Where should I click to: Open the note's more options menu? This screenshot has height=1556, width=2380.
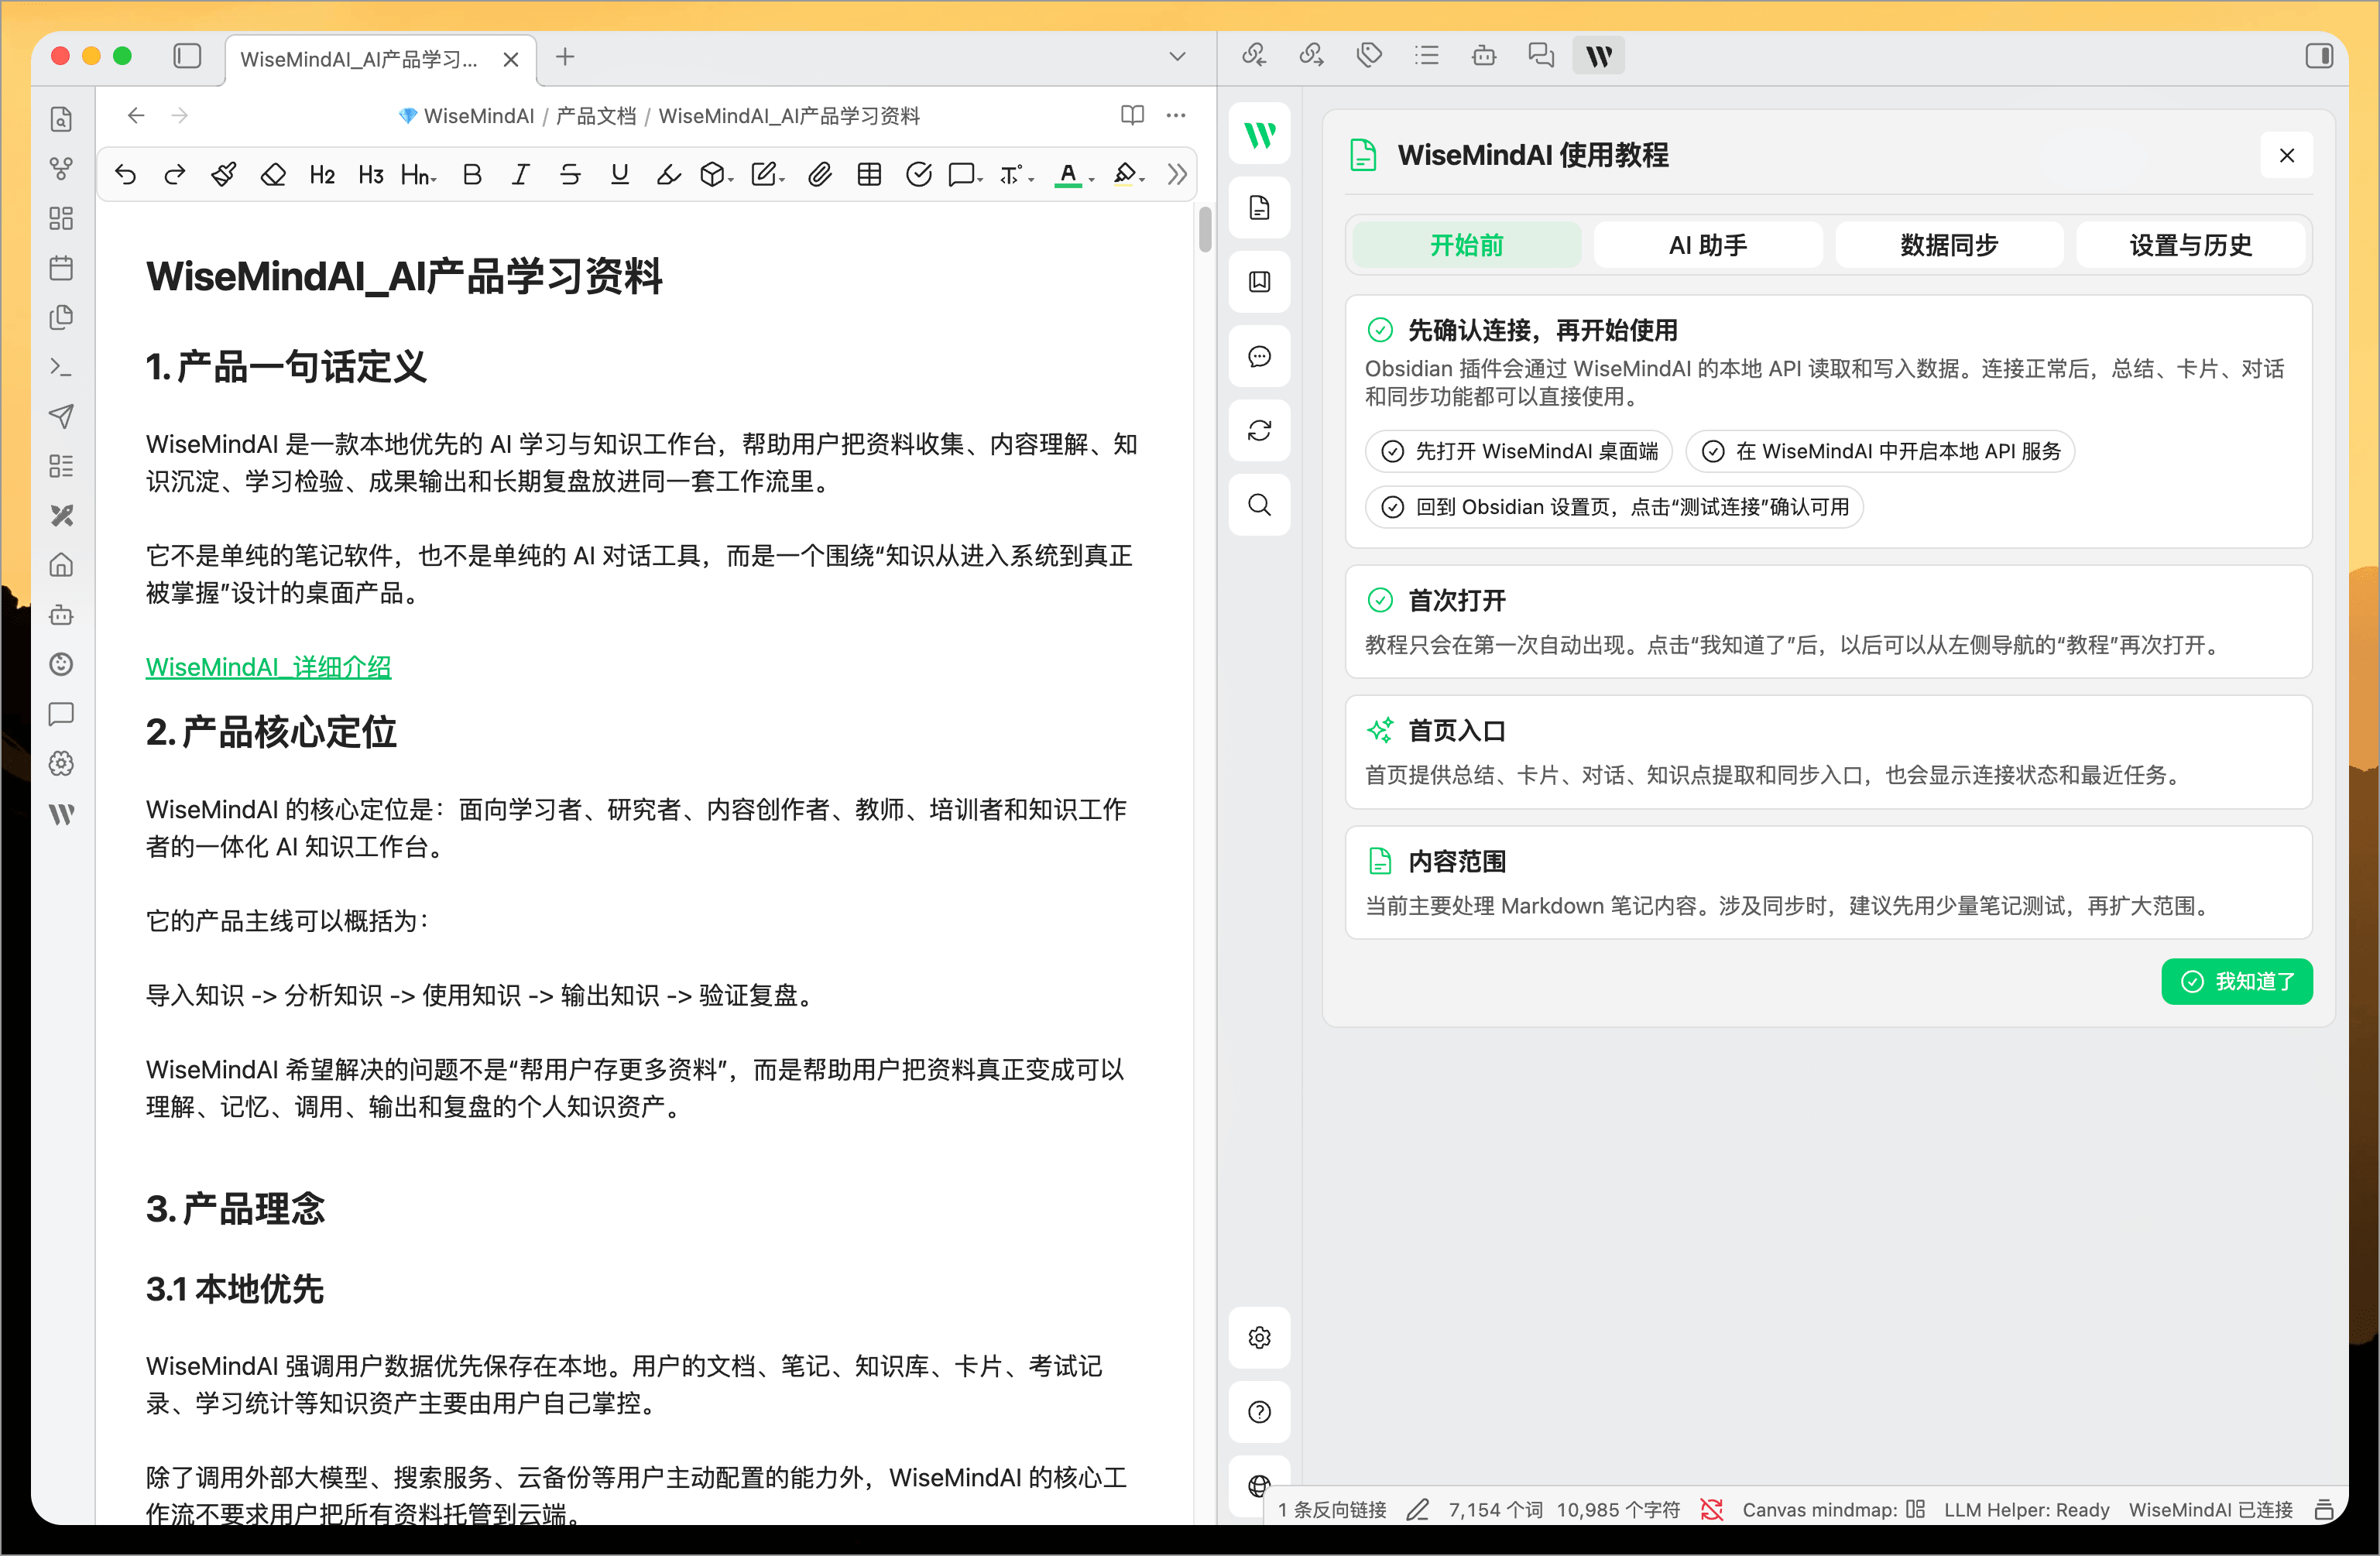click(x=1176, y=116)
